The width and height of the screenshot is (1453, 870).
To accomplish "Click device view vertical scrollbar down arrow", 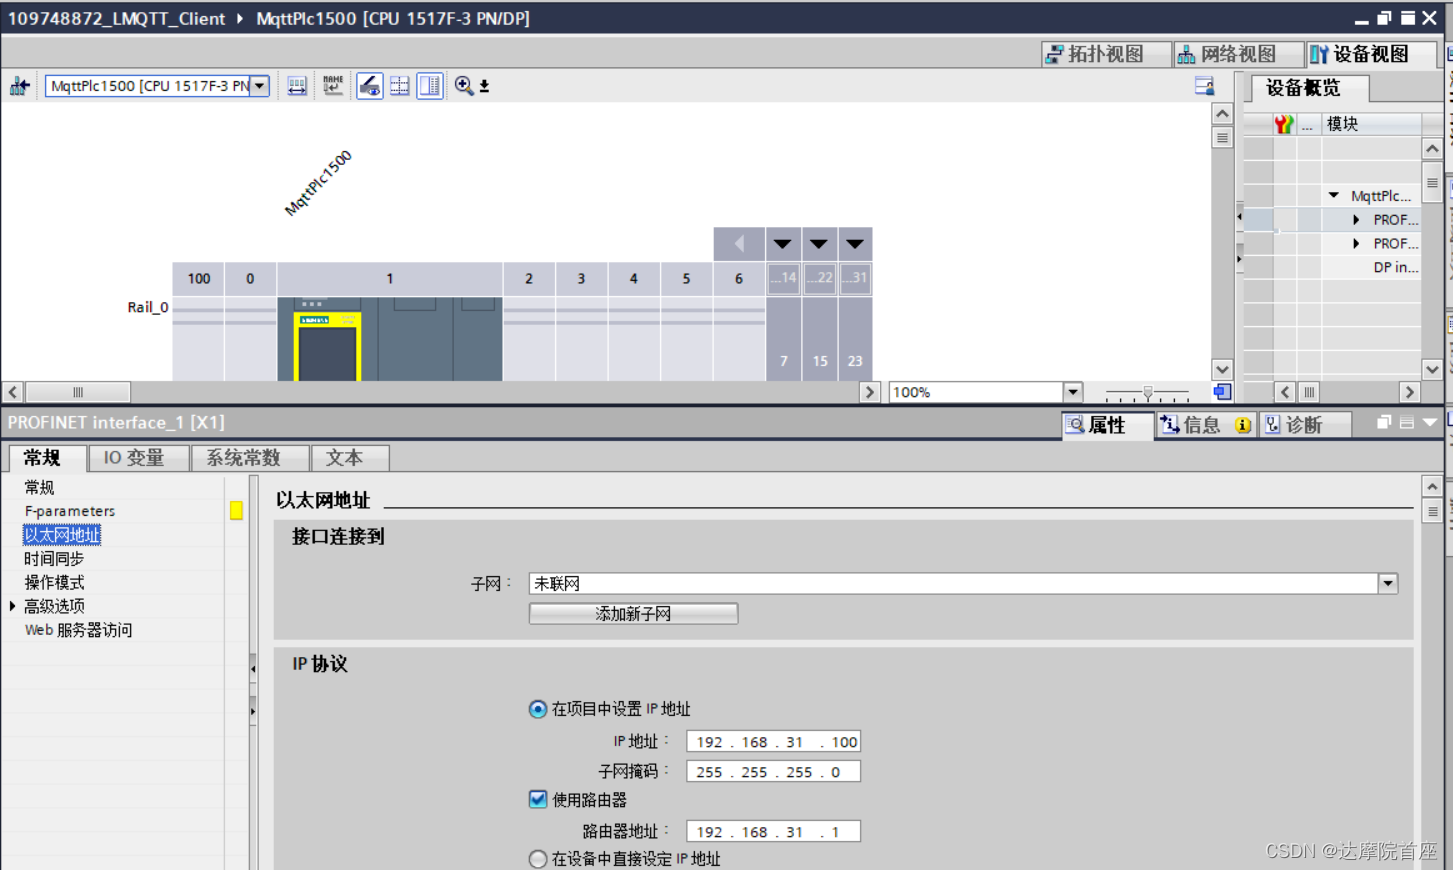I will pyautogui.click(x=1222, y=369).
